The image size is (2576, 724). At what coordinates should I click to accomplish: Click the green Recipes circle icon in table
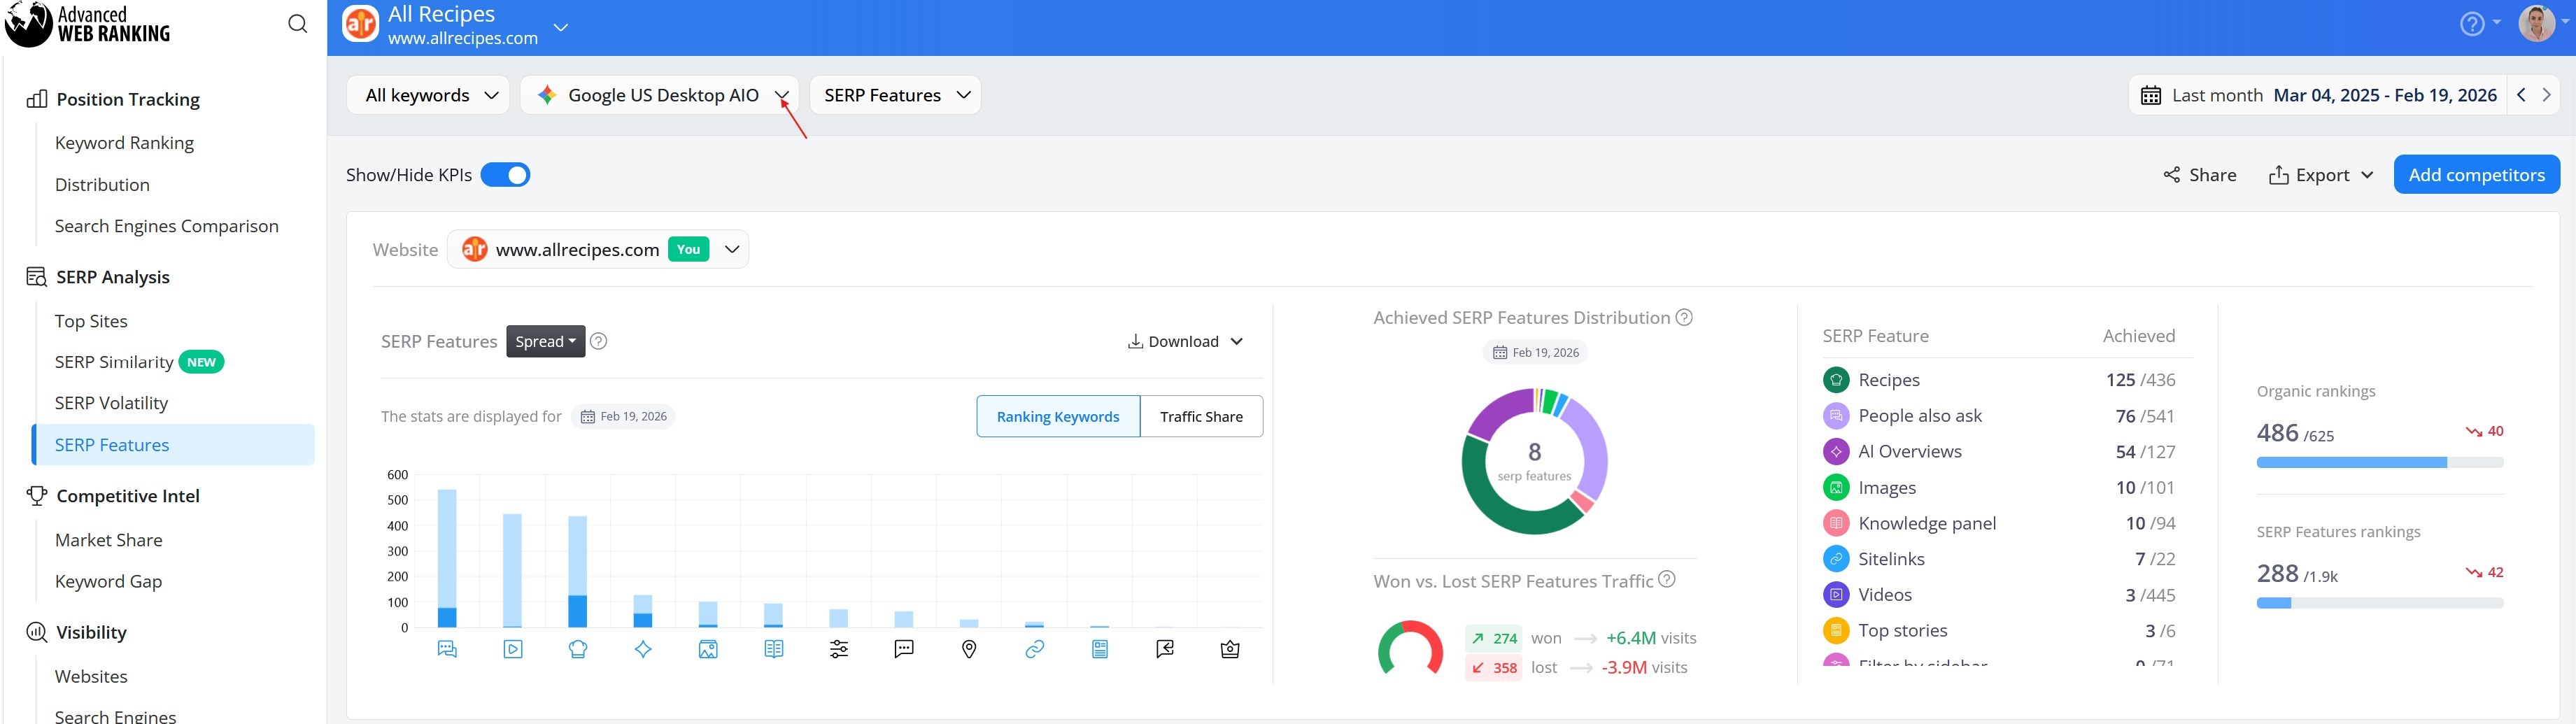(x=1836, y=380)
